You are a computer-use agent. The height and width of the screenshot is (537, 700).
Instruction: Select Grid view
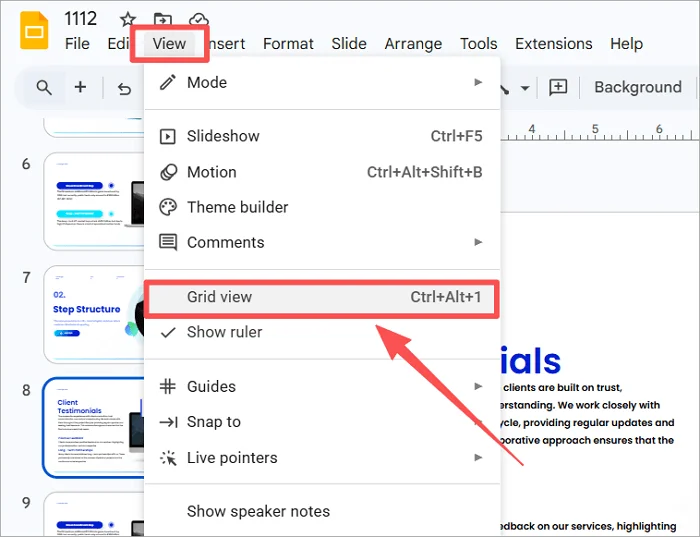tap(322, 297)
